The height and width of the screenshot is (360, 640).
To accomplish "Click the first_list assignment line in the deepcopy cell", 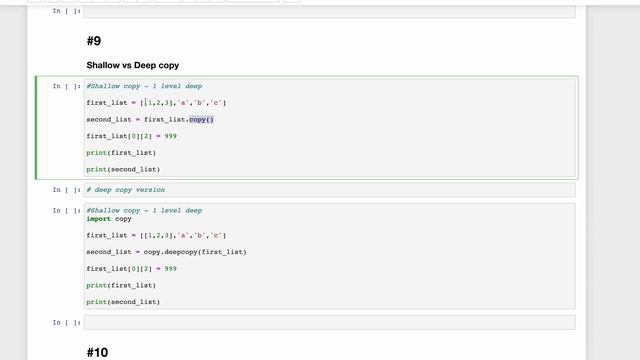I will point(156,235).
